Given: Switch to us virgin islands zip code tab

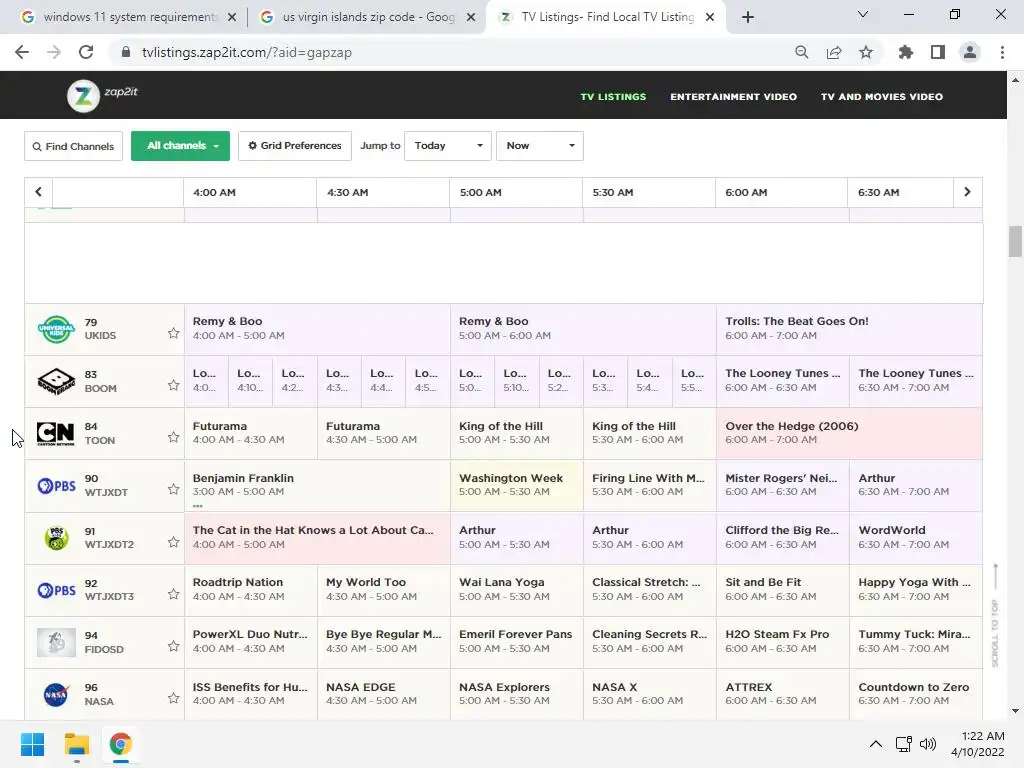Looking at the screenshot, I should [x=368, y=17].
